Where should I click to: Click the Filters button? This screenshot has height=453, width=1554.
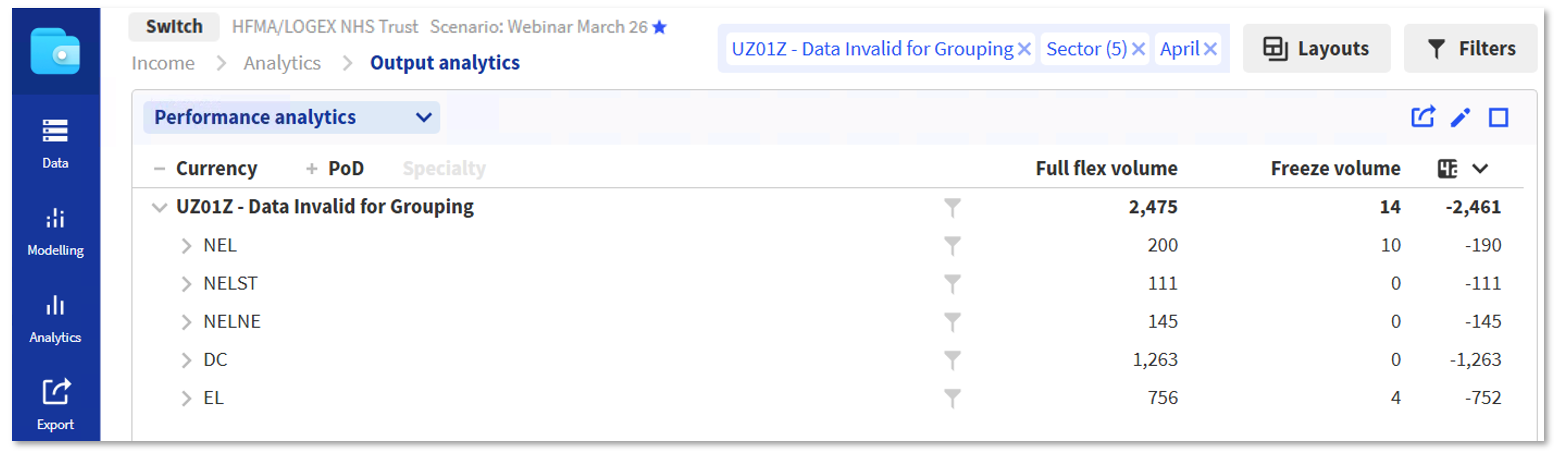[1470, 49]
